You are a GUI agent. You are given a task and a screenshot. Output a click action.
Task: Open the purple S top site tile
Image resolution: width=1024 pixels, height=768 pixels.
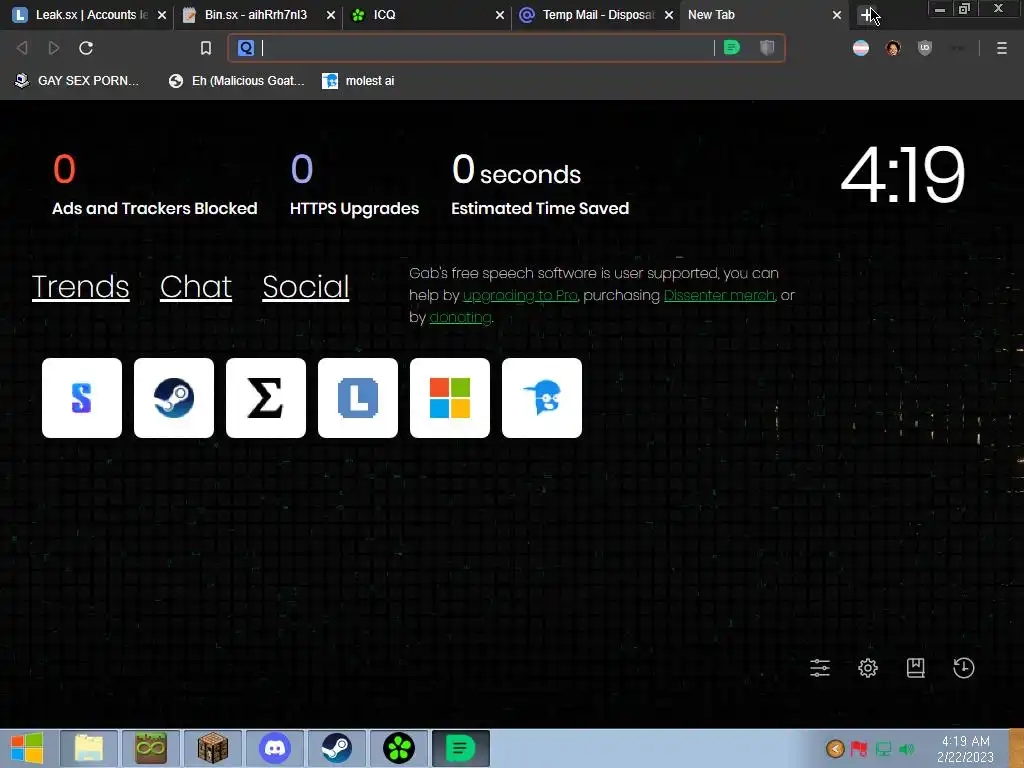82,398
